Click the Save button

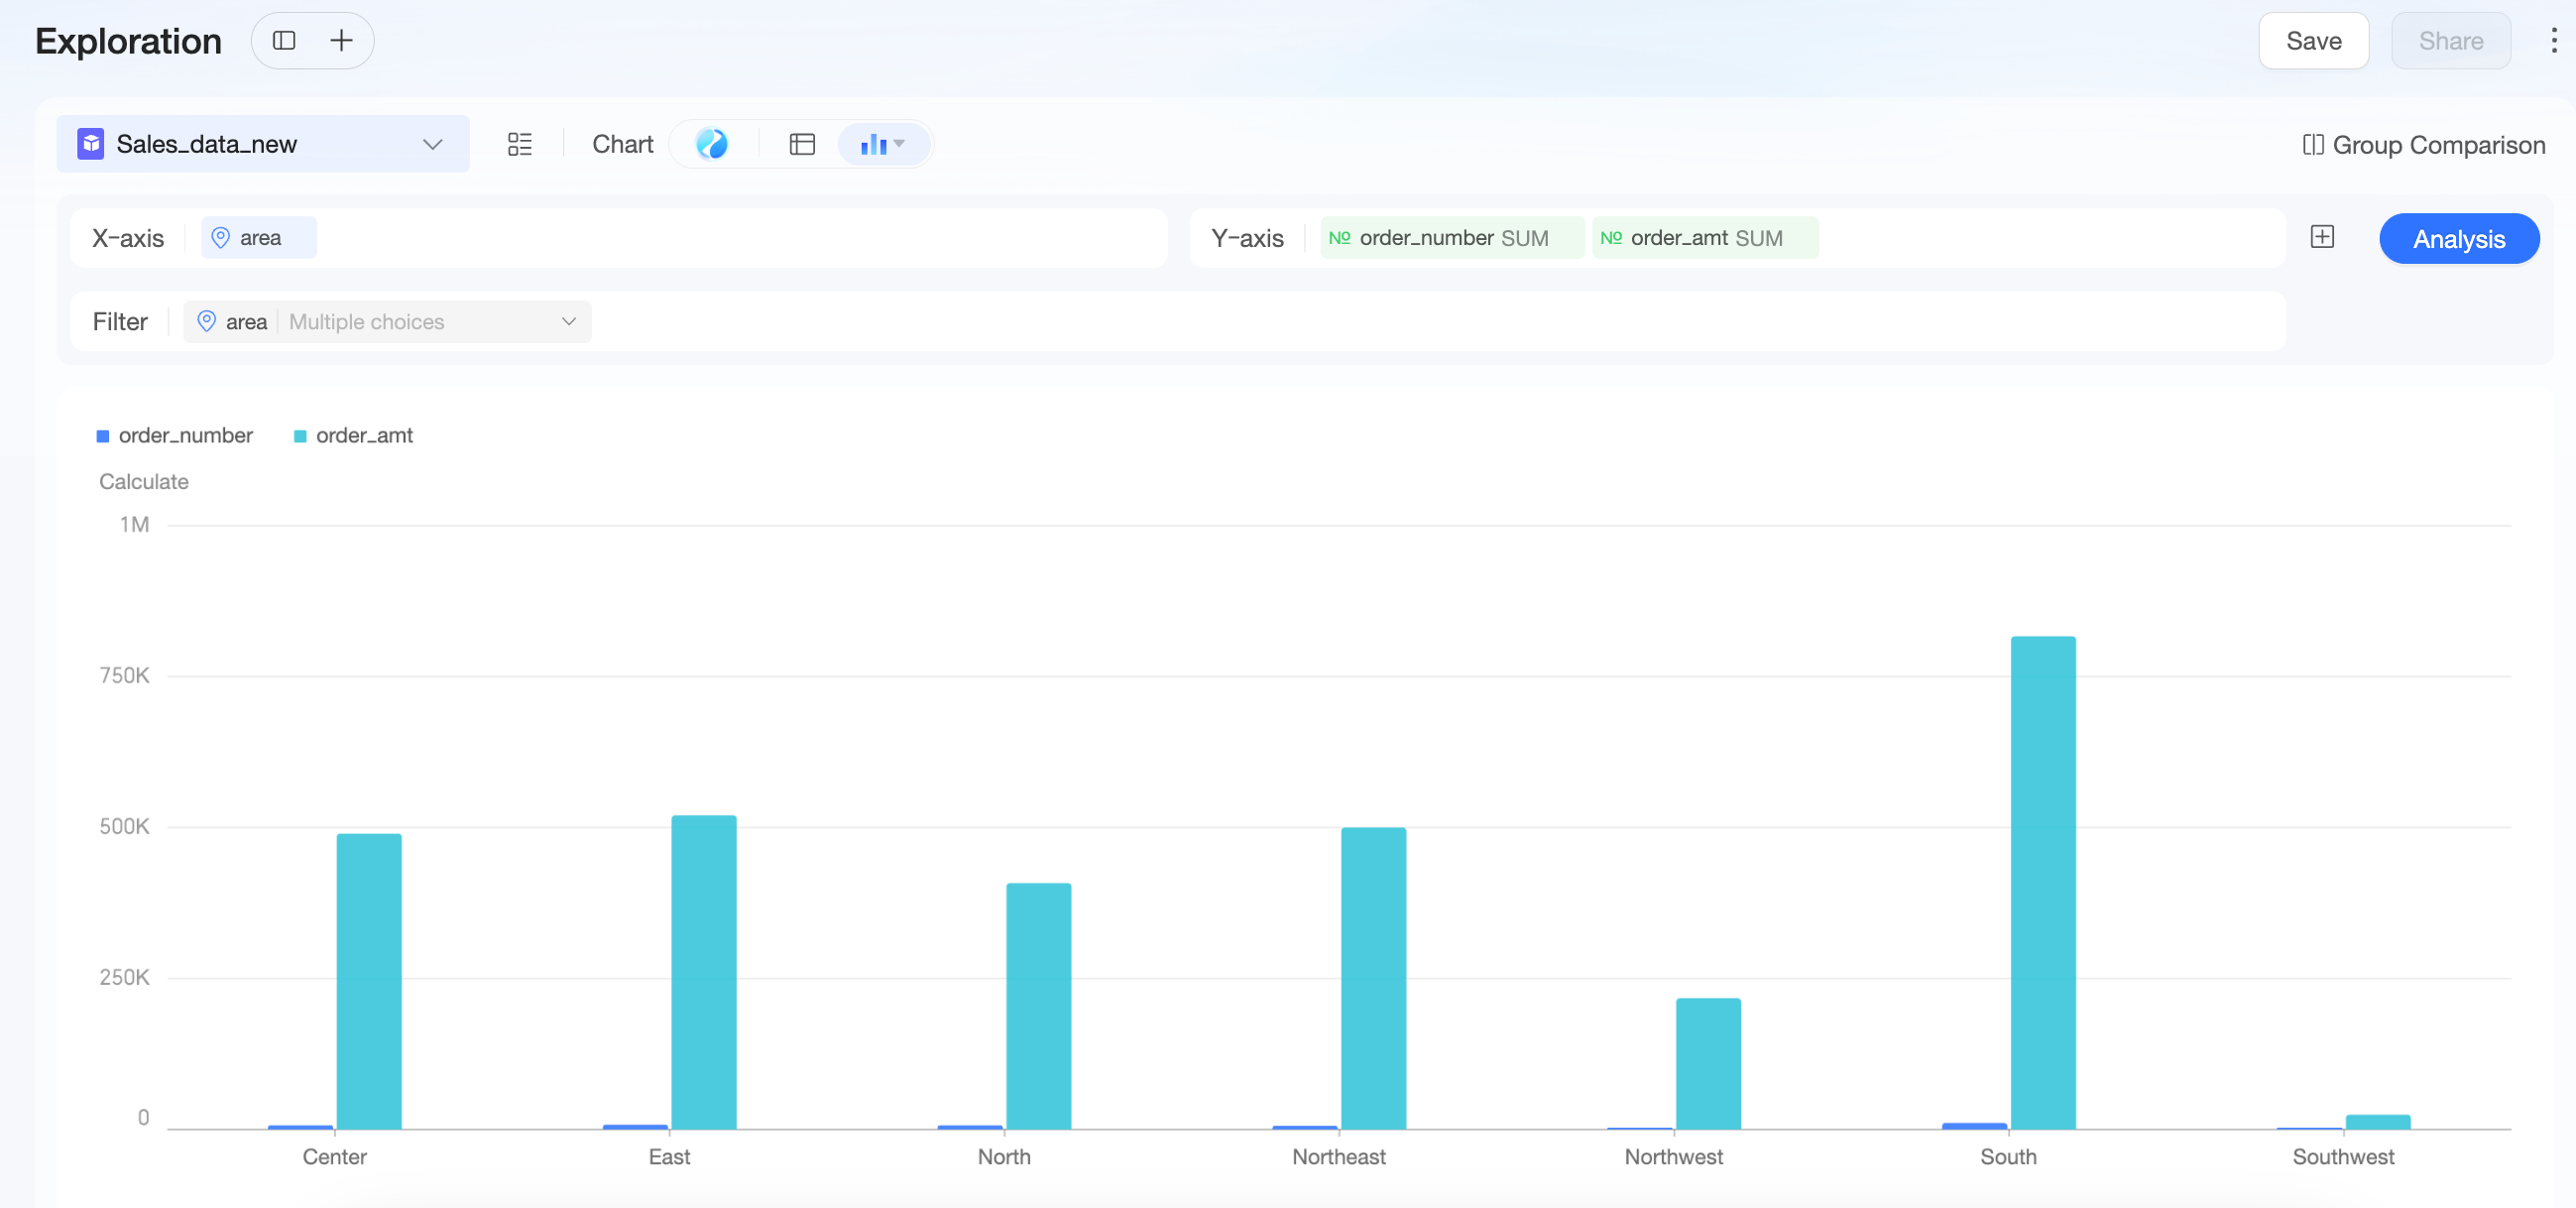pos(2313,41)
